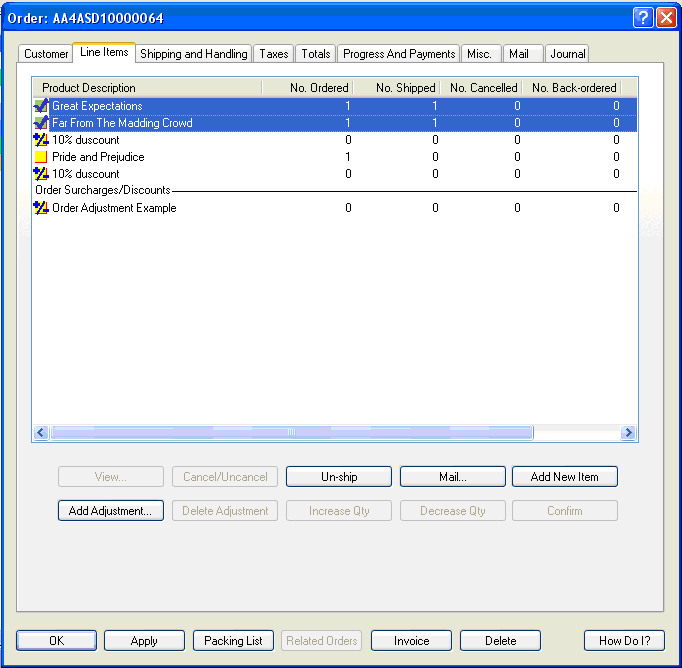This screenshot has height=668, width=682.
Task: Click the Great Expectations shipped checkmark icon
Action: pos(41,106)
